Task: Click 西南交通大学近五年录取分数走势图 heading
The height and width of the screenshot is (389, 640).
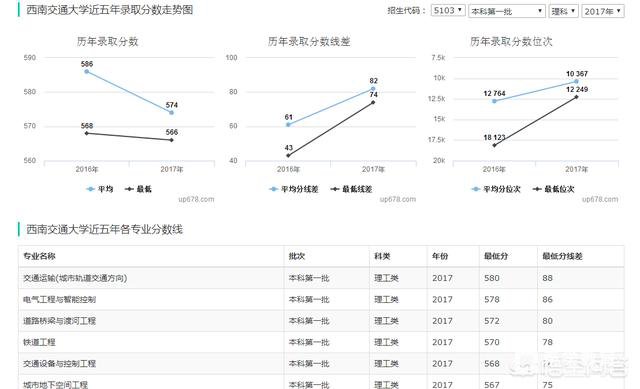Action: (109, 10)
